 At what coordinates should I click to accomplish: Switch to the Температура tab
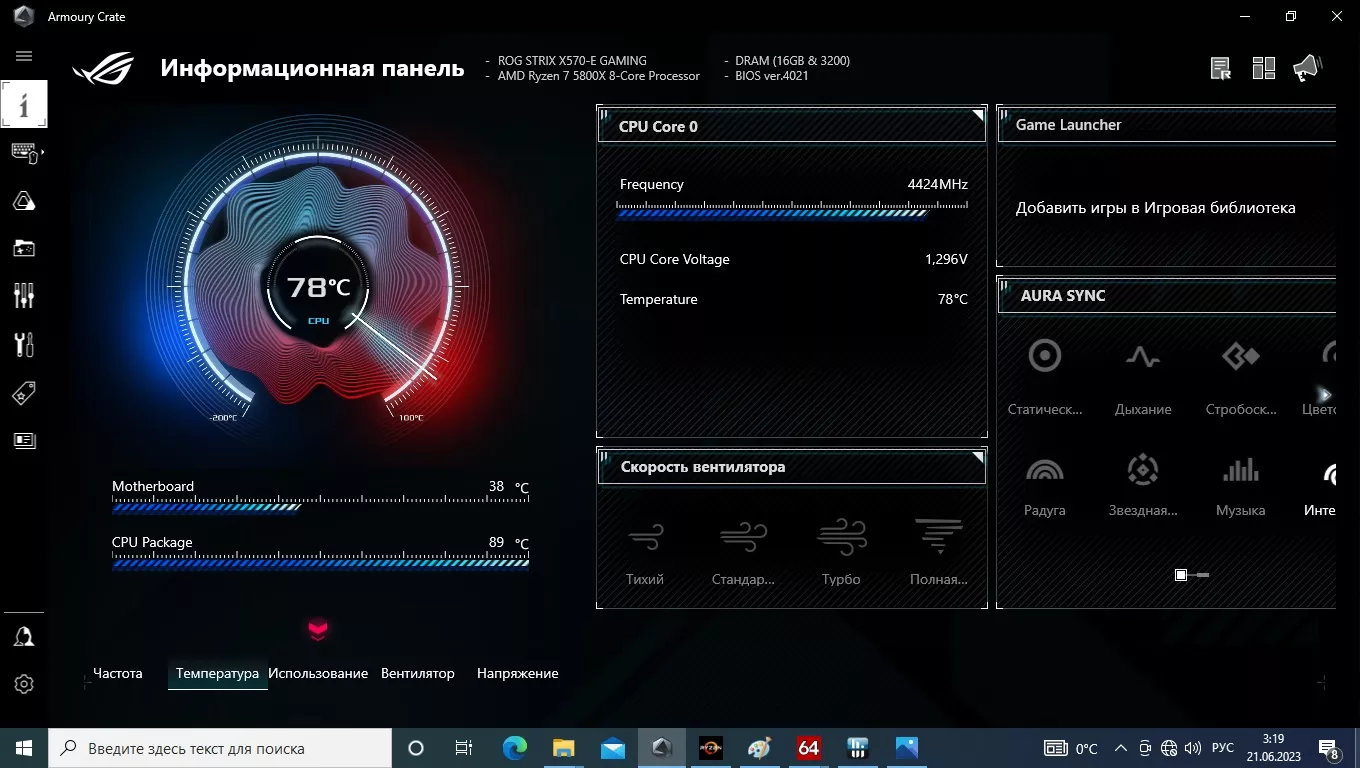[217, 674]
